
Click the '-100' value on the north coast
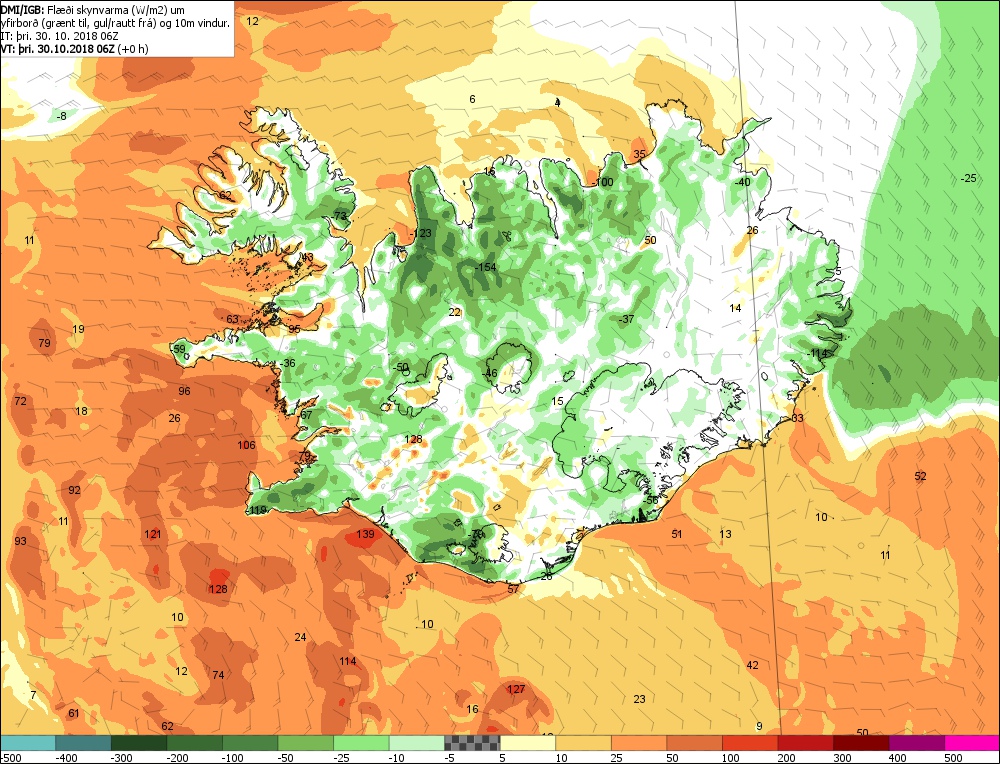(x=603, y=182)
